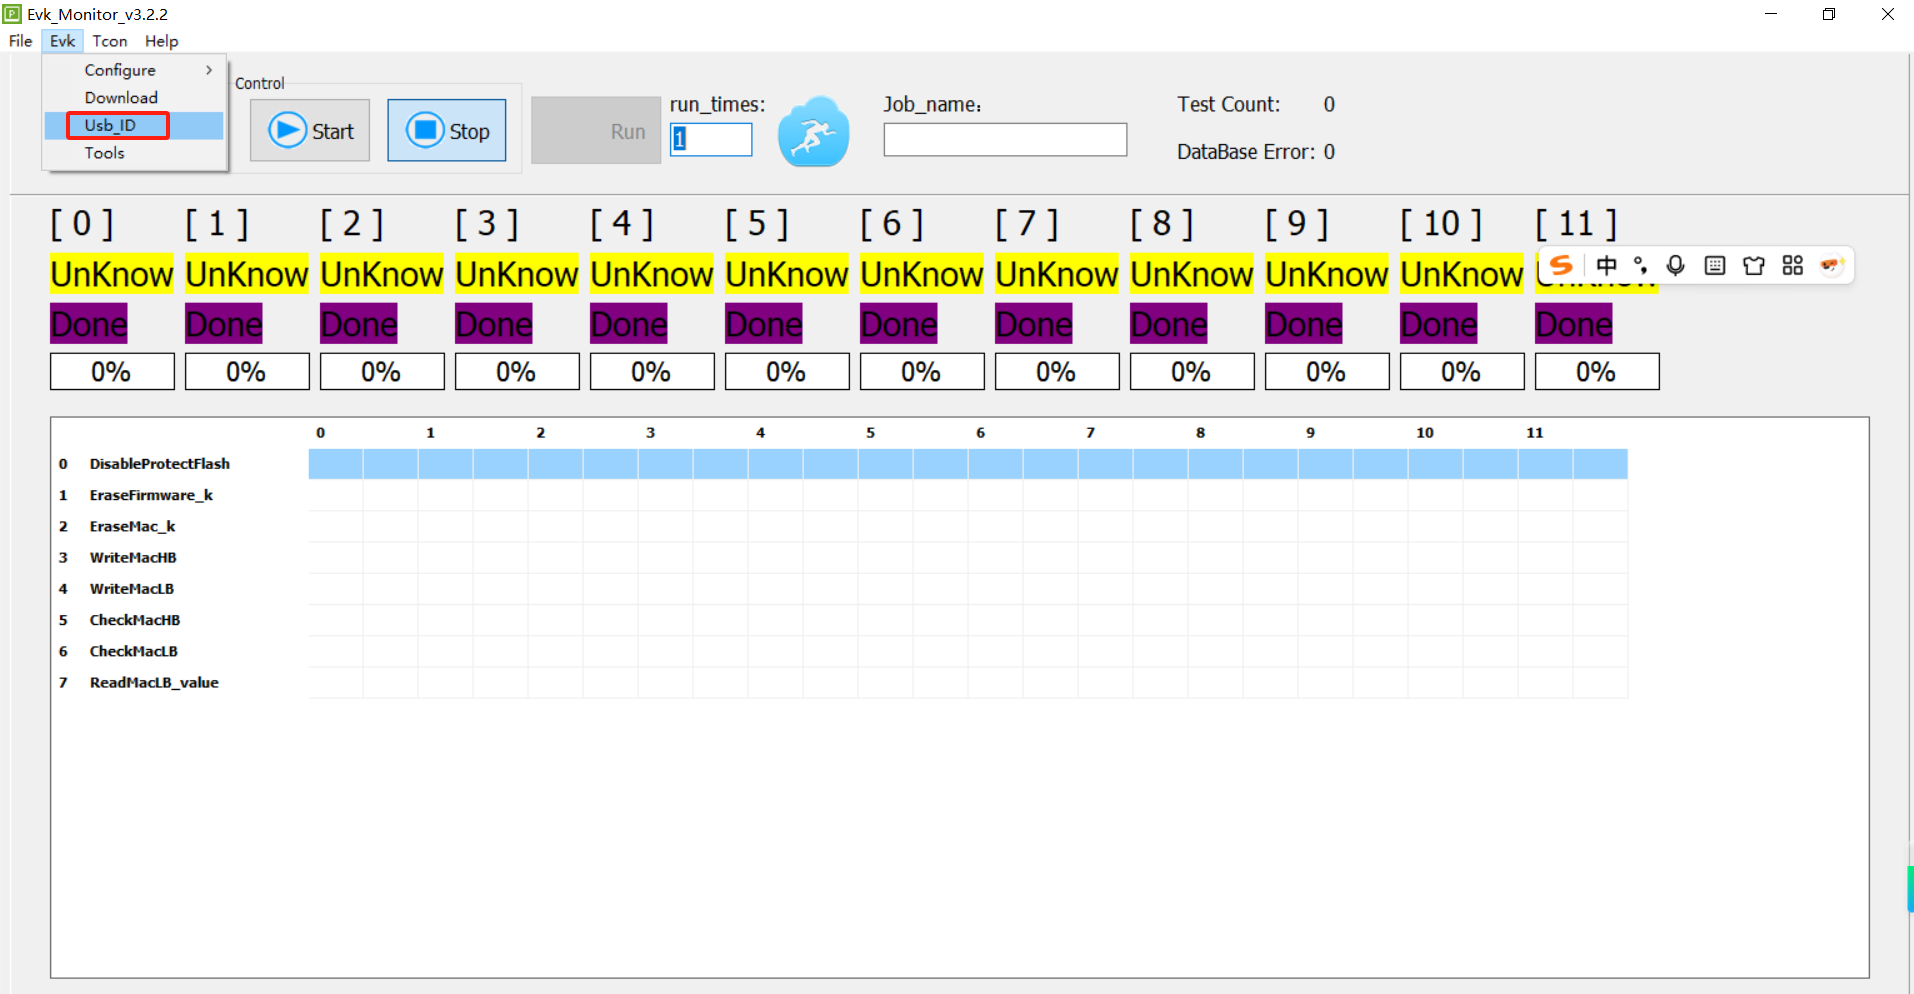Click the Test Count label
This screenshot has height=994, width=1914.
[1228, 104]
